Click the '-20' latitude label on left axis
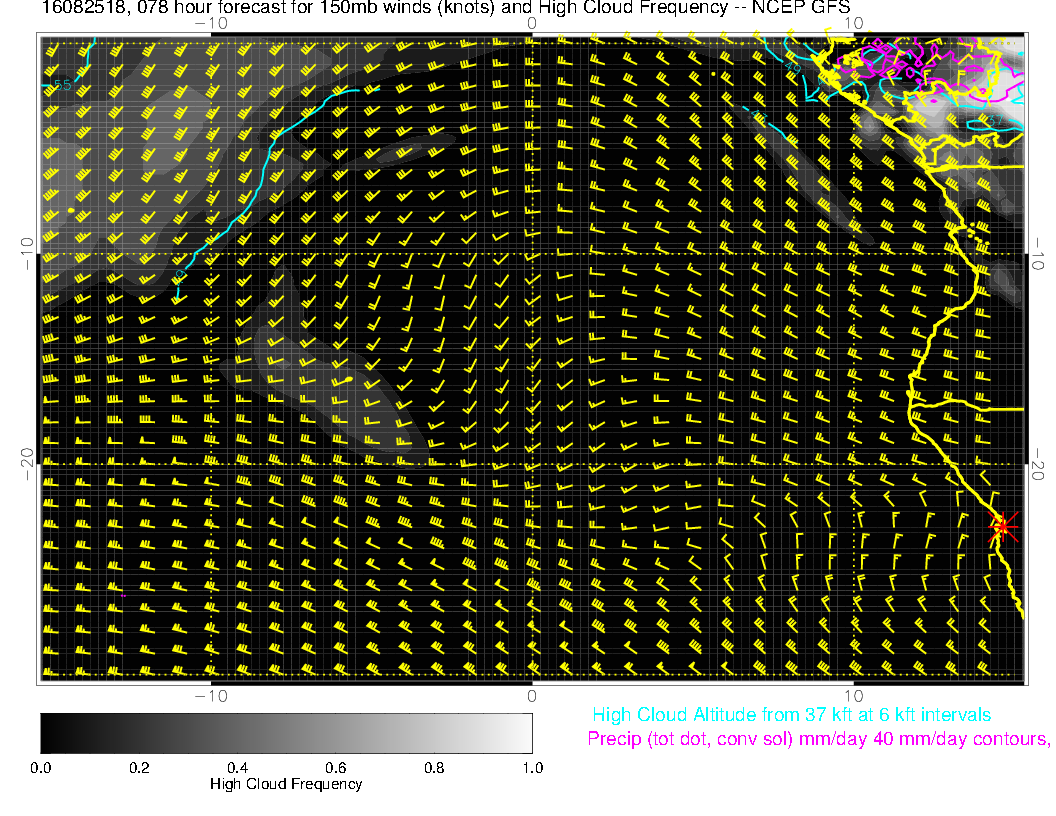The width and height of the screenshot is (1056, 816). pos(27,465)
